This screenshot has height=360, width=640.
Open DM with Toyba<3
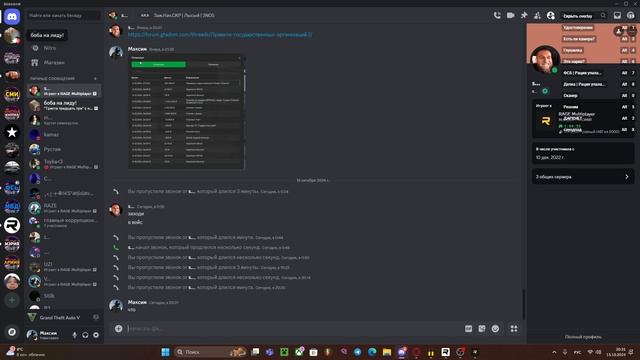(64, 164)
